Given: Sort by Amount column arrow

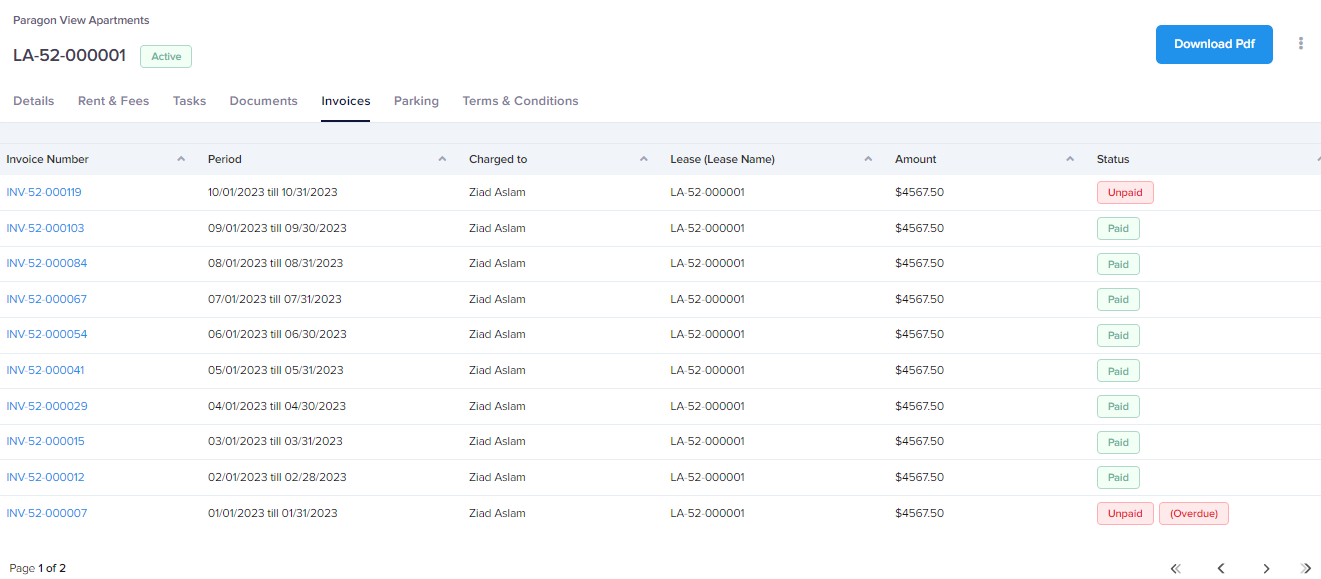Looking at the screenshot, I should (1070, 159).
